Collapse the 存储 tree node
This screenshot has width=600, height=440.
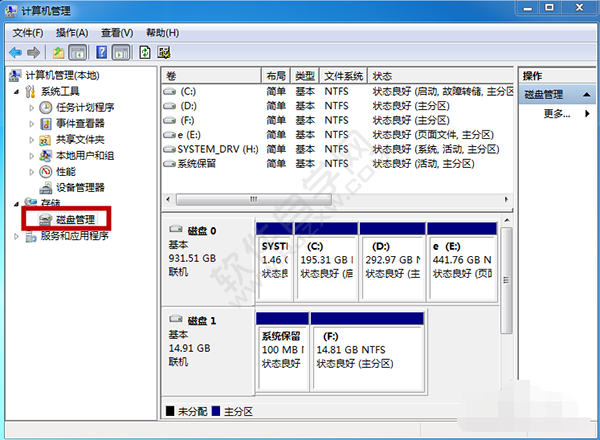pos(16,204)
